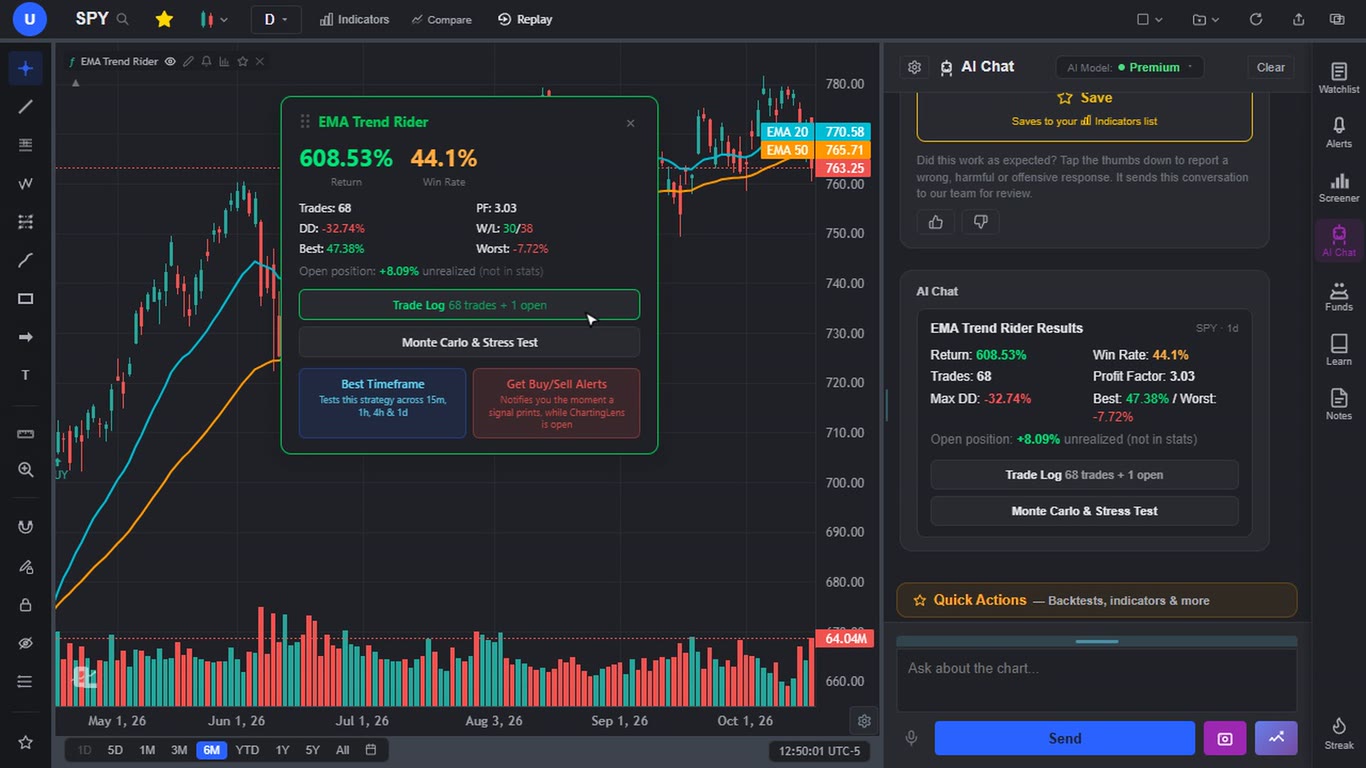Focus the Ask about the chart field
This screenshot has width=1366, height=768.
point(1097,680)
